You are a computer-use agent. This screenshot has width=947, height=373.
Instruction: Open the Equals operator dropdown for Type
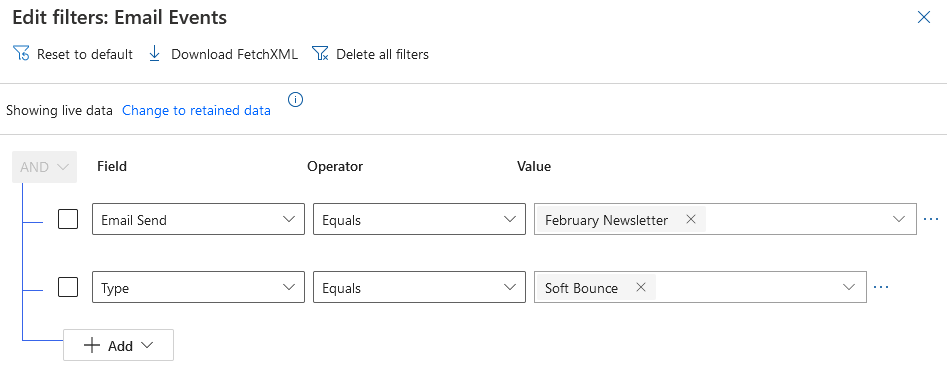click(x=419, y=287)
